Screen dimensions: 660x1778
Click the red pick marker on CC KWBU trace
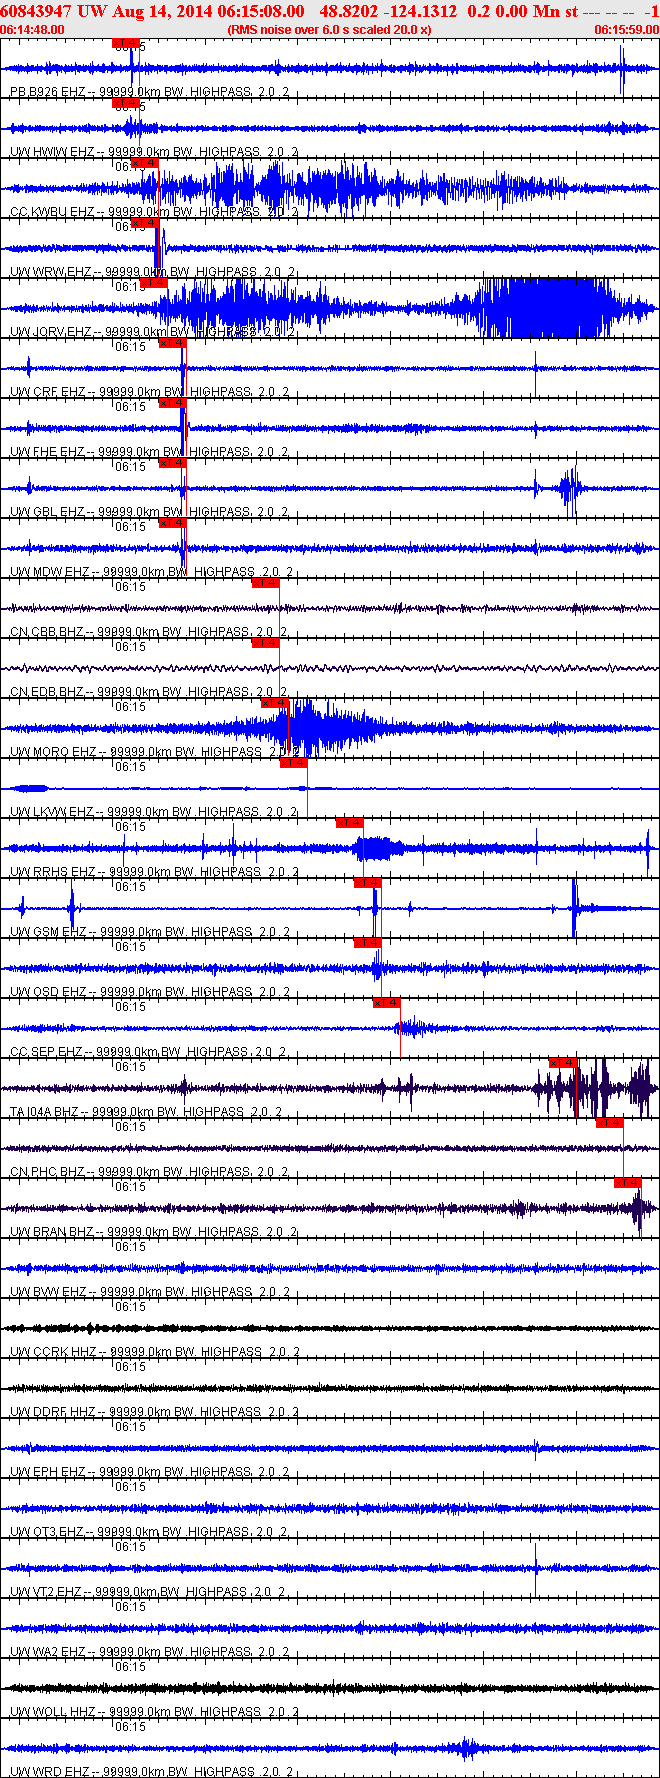(x=145, y=163)
